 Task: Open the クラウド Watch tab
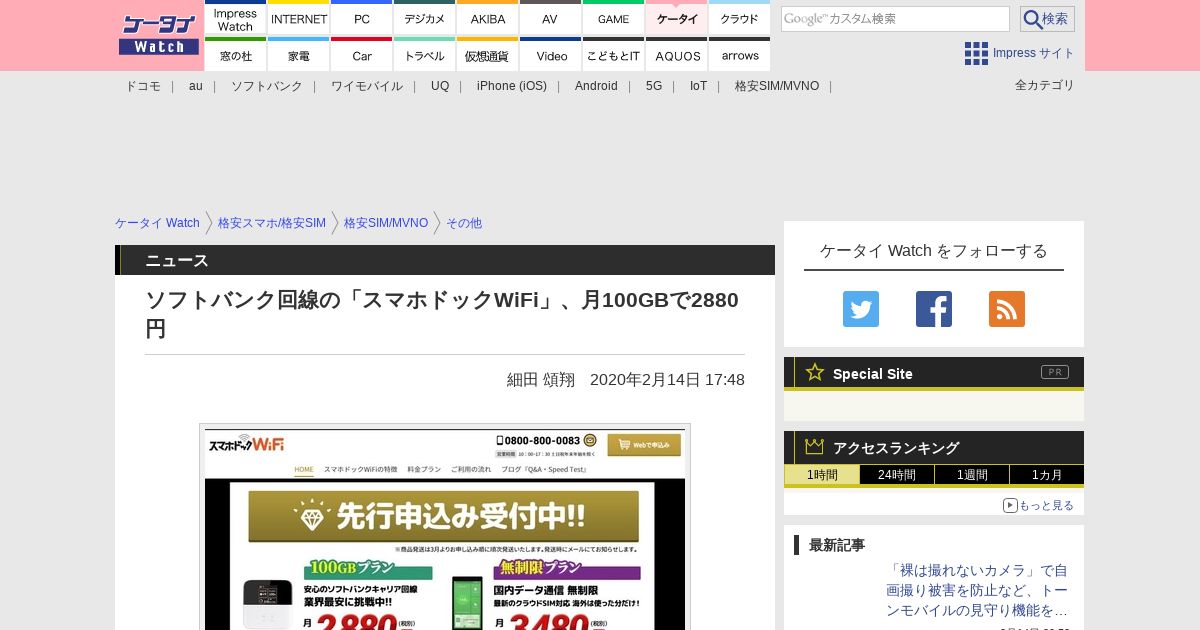[740, 18]
